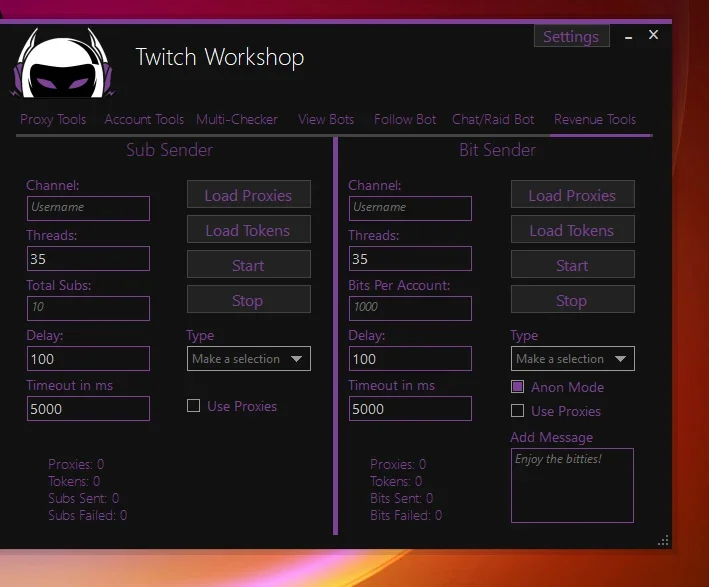Viewport: 709px width, 587px height.
Task: Click the Subs Sent: 0 counter
Action: tap(84, 498)
